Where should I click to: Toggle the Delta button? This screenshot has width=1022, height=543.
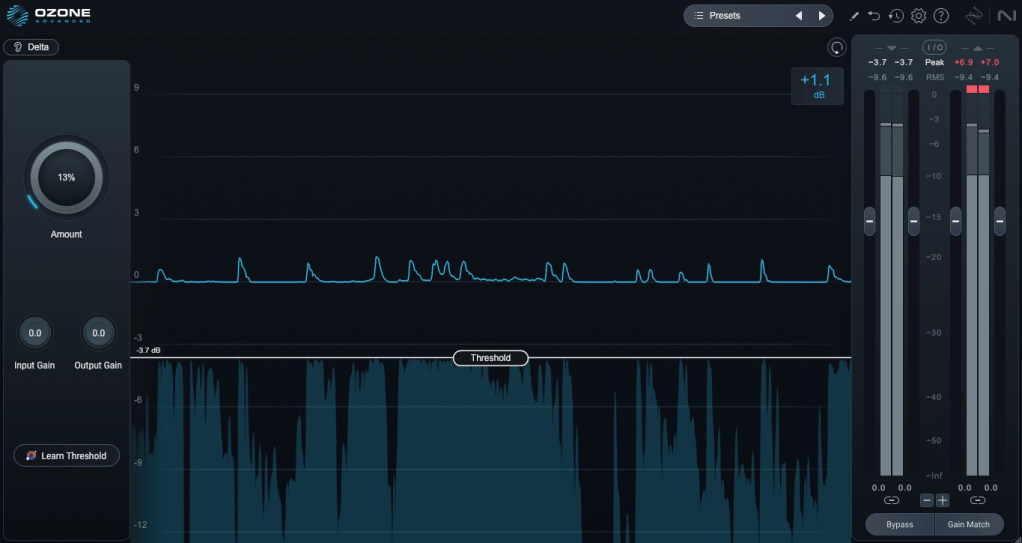click(x=31, y=47)
